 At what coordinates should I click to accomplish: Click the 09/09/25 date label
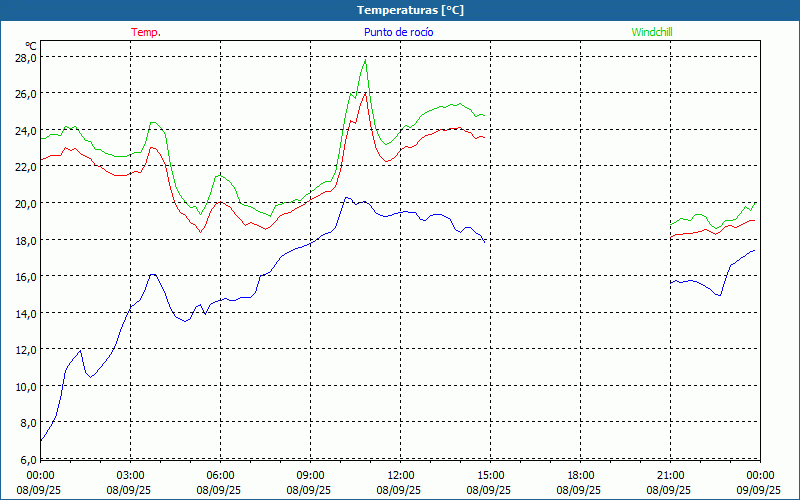[x=759, y=490]
